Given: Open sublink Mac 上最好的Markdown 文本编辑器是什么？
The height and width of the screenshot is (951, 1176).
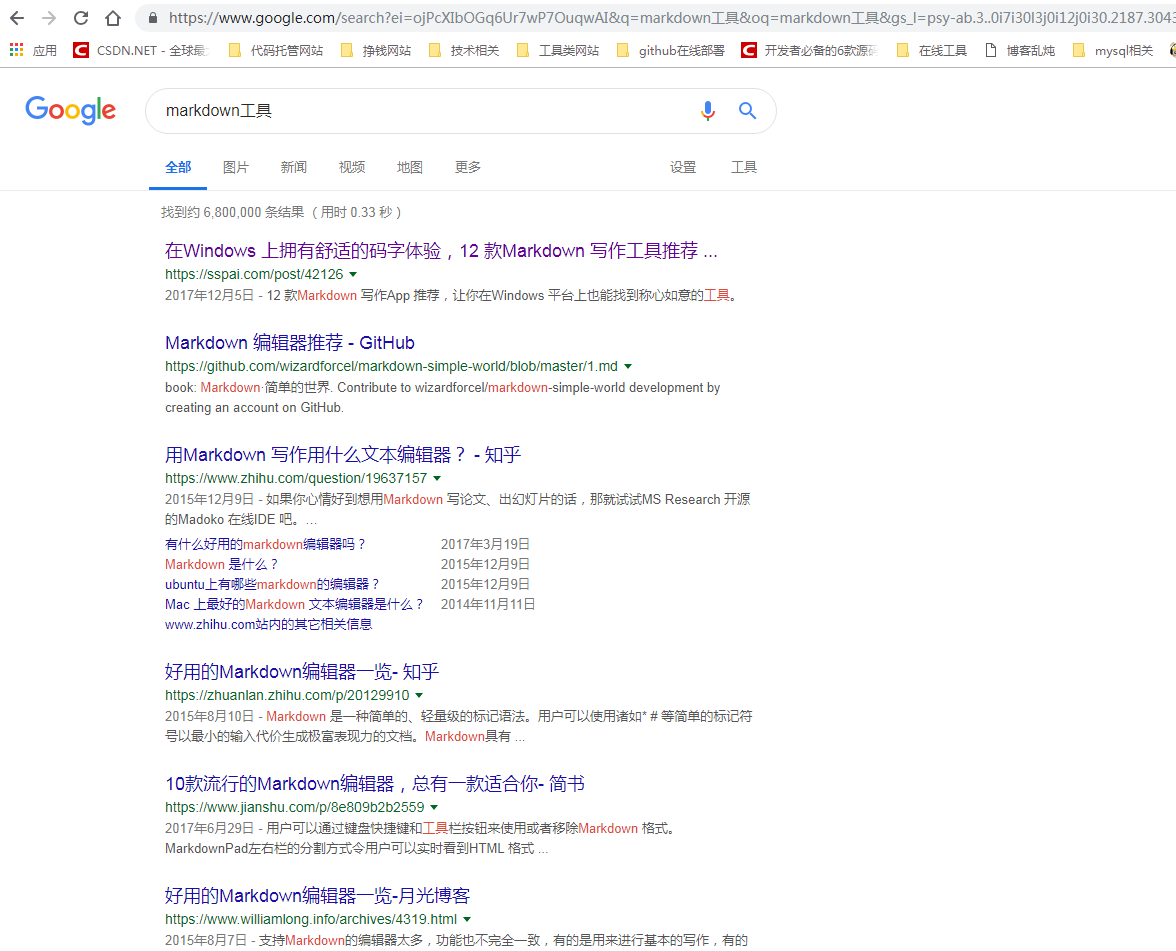Looking at the screenshot, I should click(x=295, y=604).
